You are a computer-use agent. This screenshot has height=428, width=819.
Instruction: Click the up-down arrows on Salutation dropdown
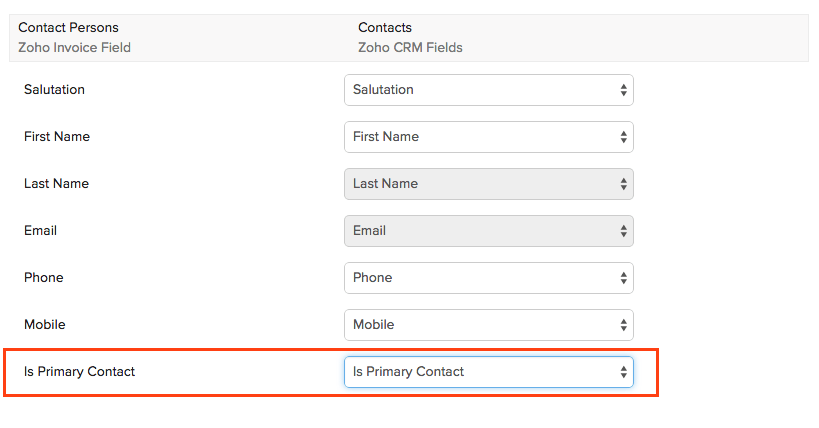coord(623,90)
